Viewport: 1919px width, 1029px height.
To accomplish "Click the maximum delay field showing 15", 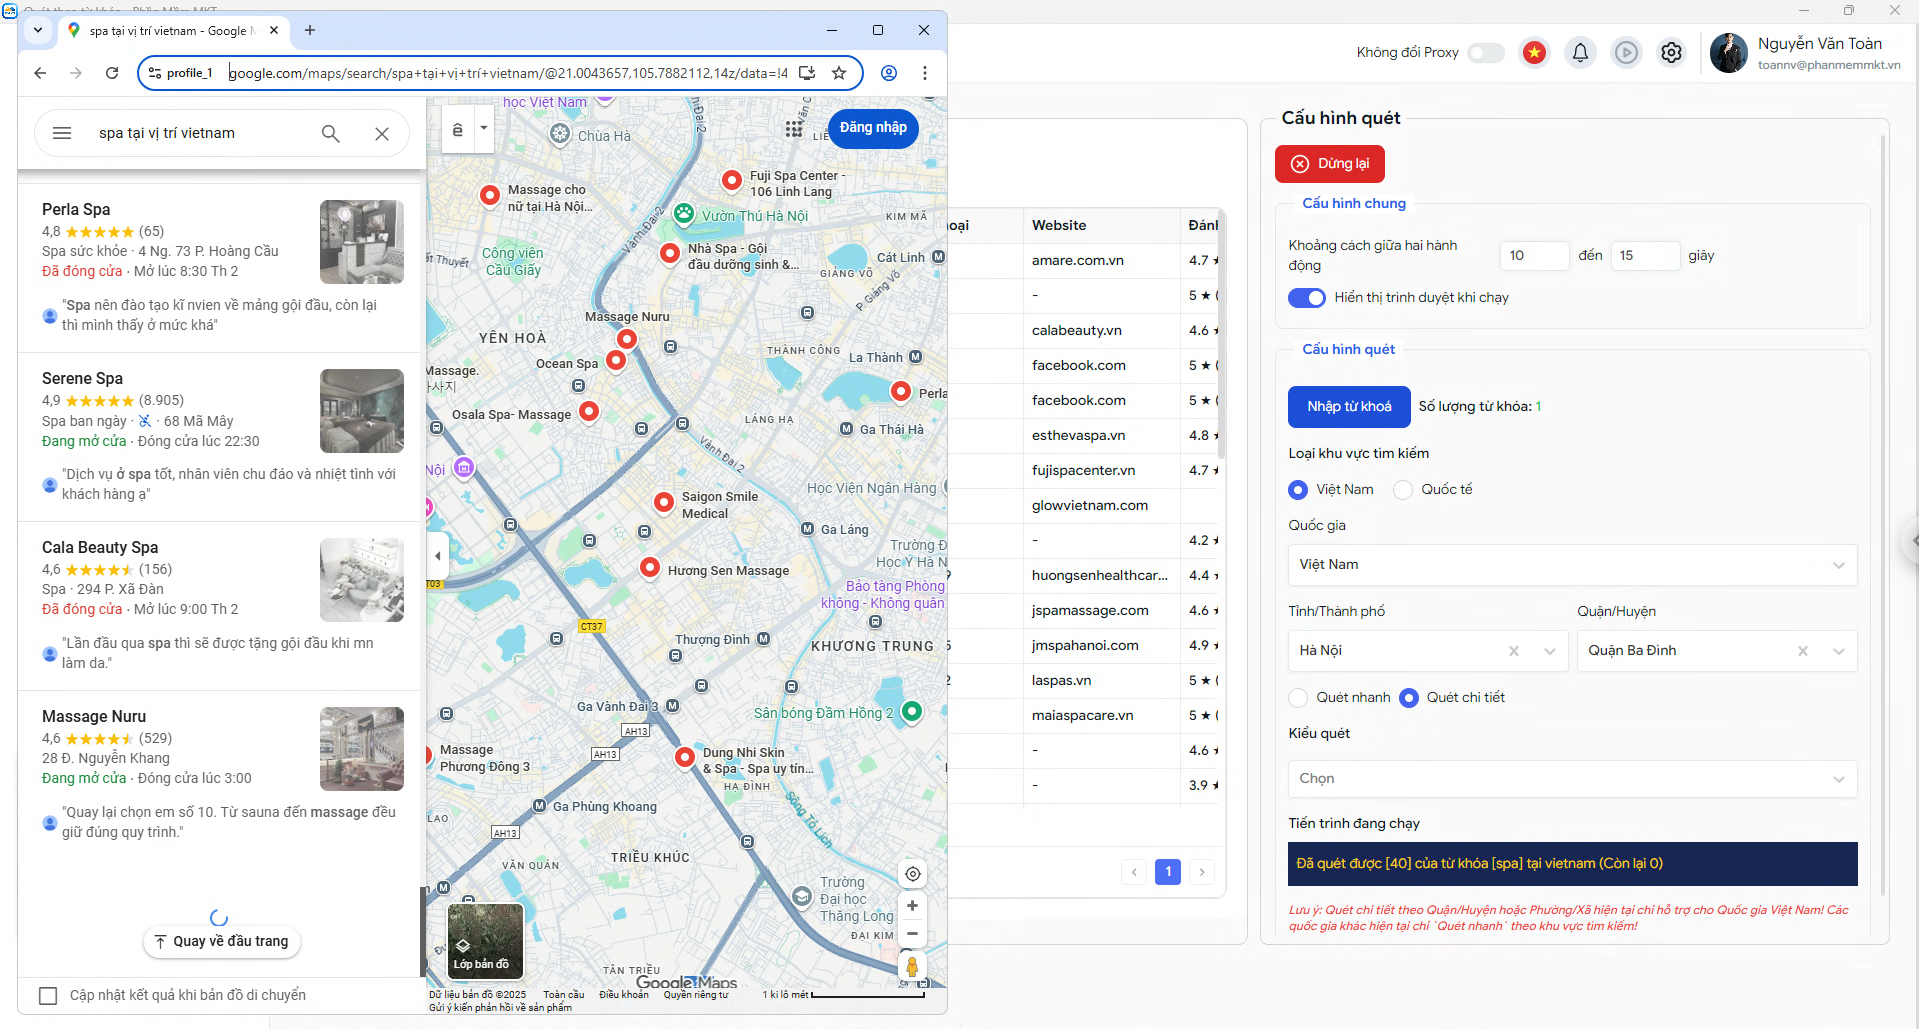I will [x=1644, y=255].
